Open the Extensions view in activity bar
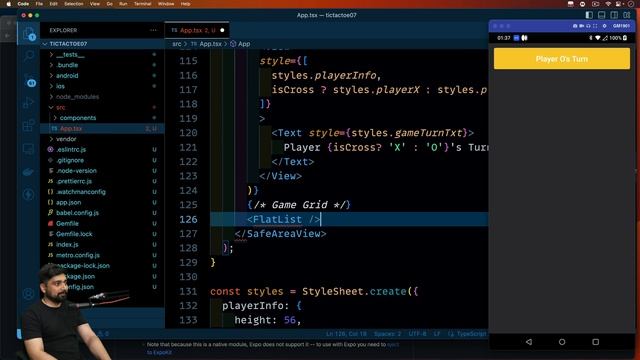The width and height of the screenshot is (640, 360). [x=28, y=125]
